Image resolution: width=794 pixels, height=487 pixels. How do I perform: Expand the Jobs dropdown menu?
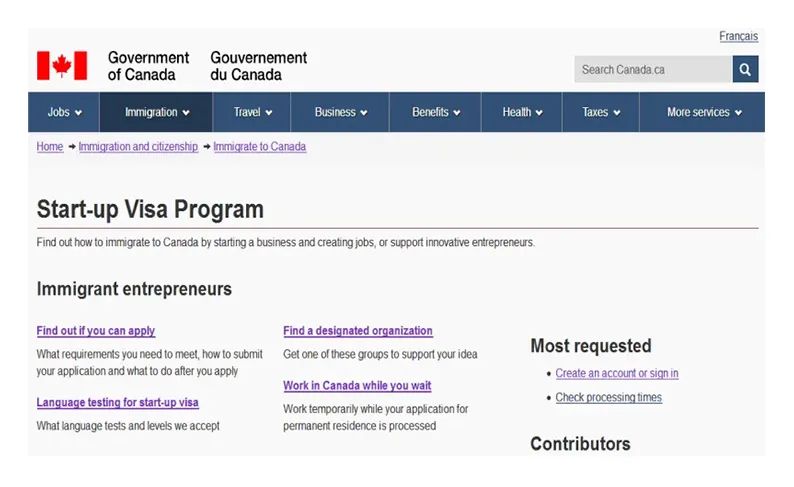point(64,112)
